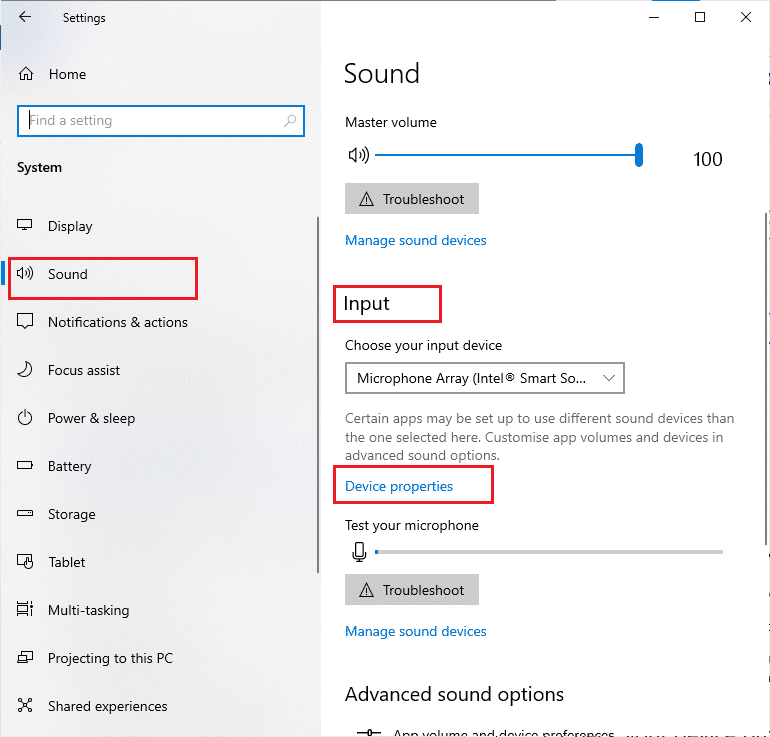This screenshot has width=770, height=737.
Task: Open the Home settings page
Action: coord(67,74)
